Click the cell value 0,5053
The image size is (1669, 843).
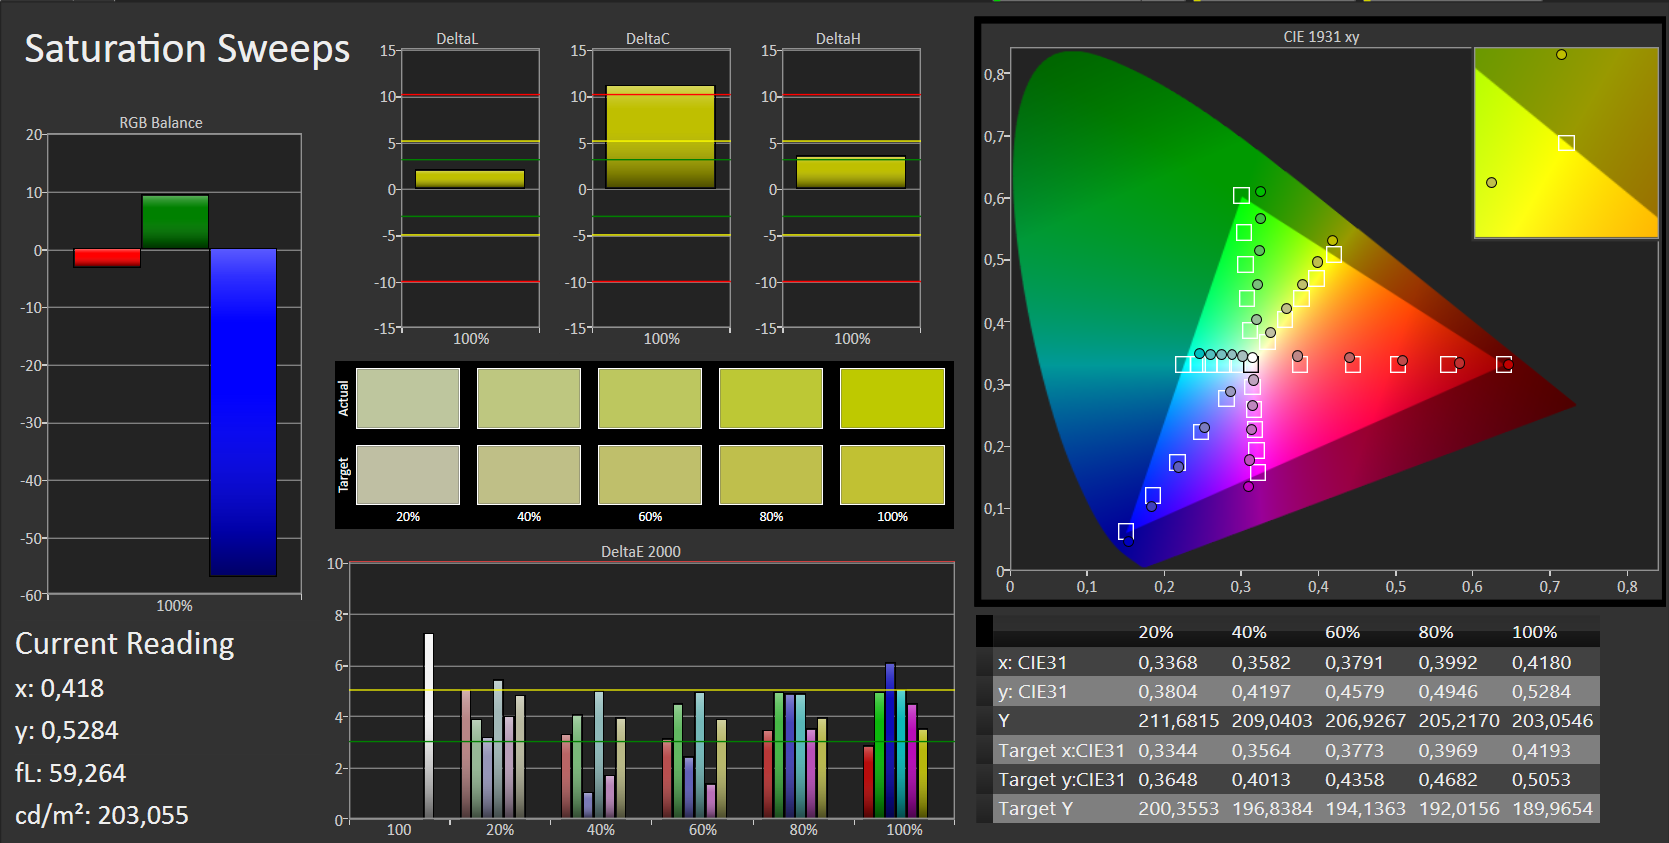[1541, 779]
